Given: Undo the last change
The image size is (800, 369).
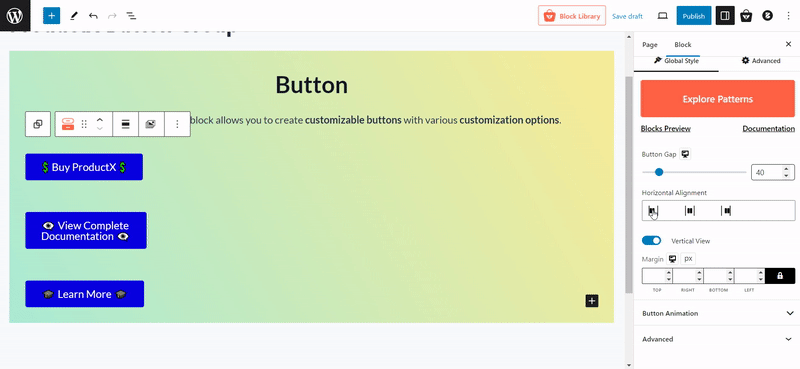Looking at the screenshot, I should pyautogui.click(x=93, y=16).
